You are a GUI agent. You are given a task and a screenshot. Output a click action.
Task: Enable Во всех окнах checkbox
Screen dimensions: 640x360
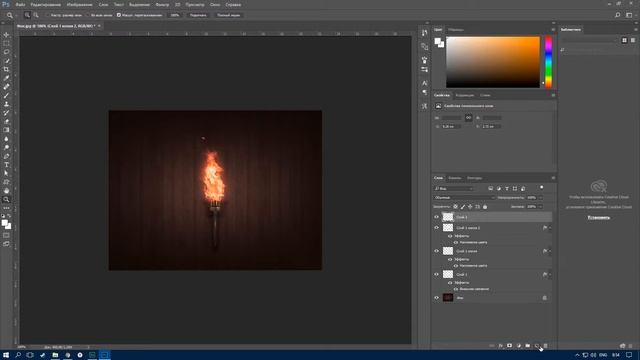pyautogui.click(x=87, y=15)
